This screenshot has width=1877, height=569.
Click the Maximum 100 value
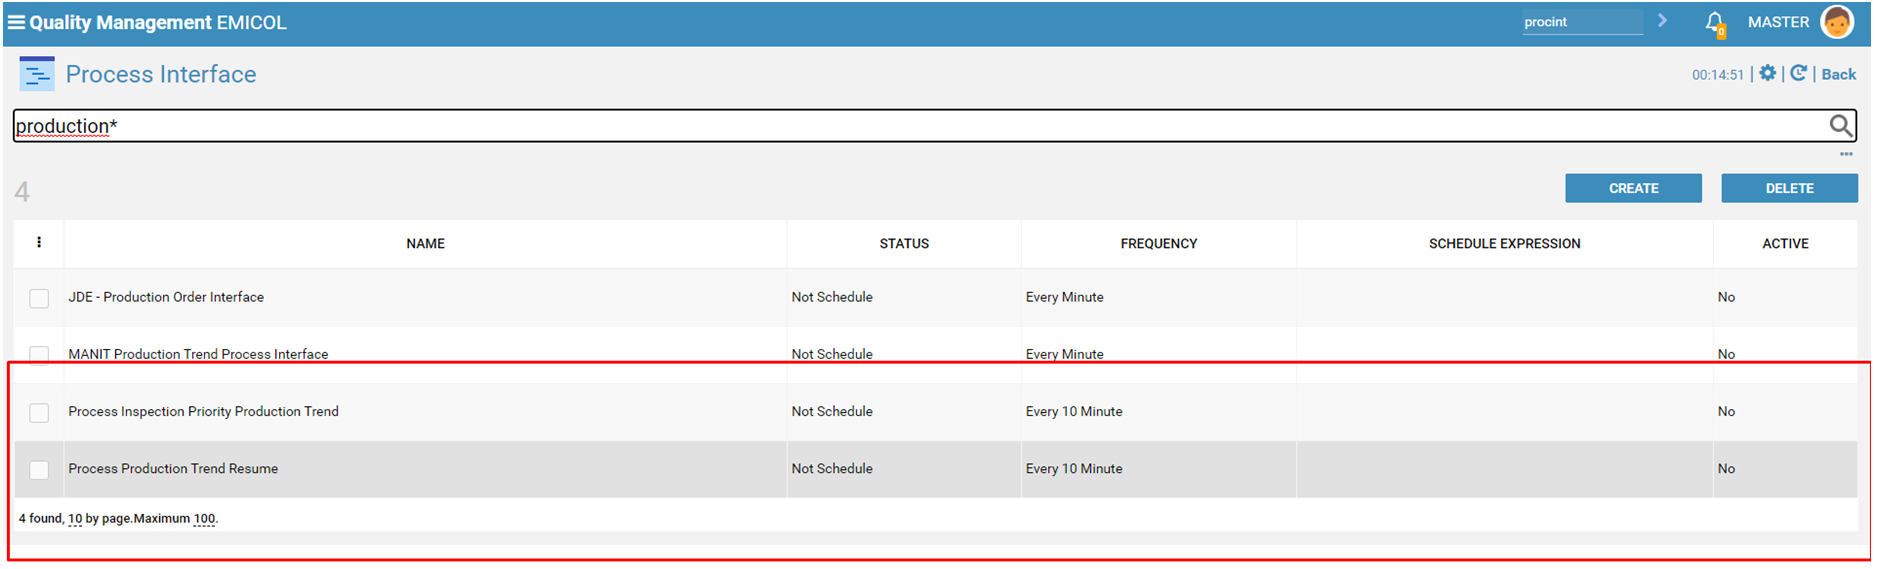click(204, 518)
